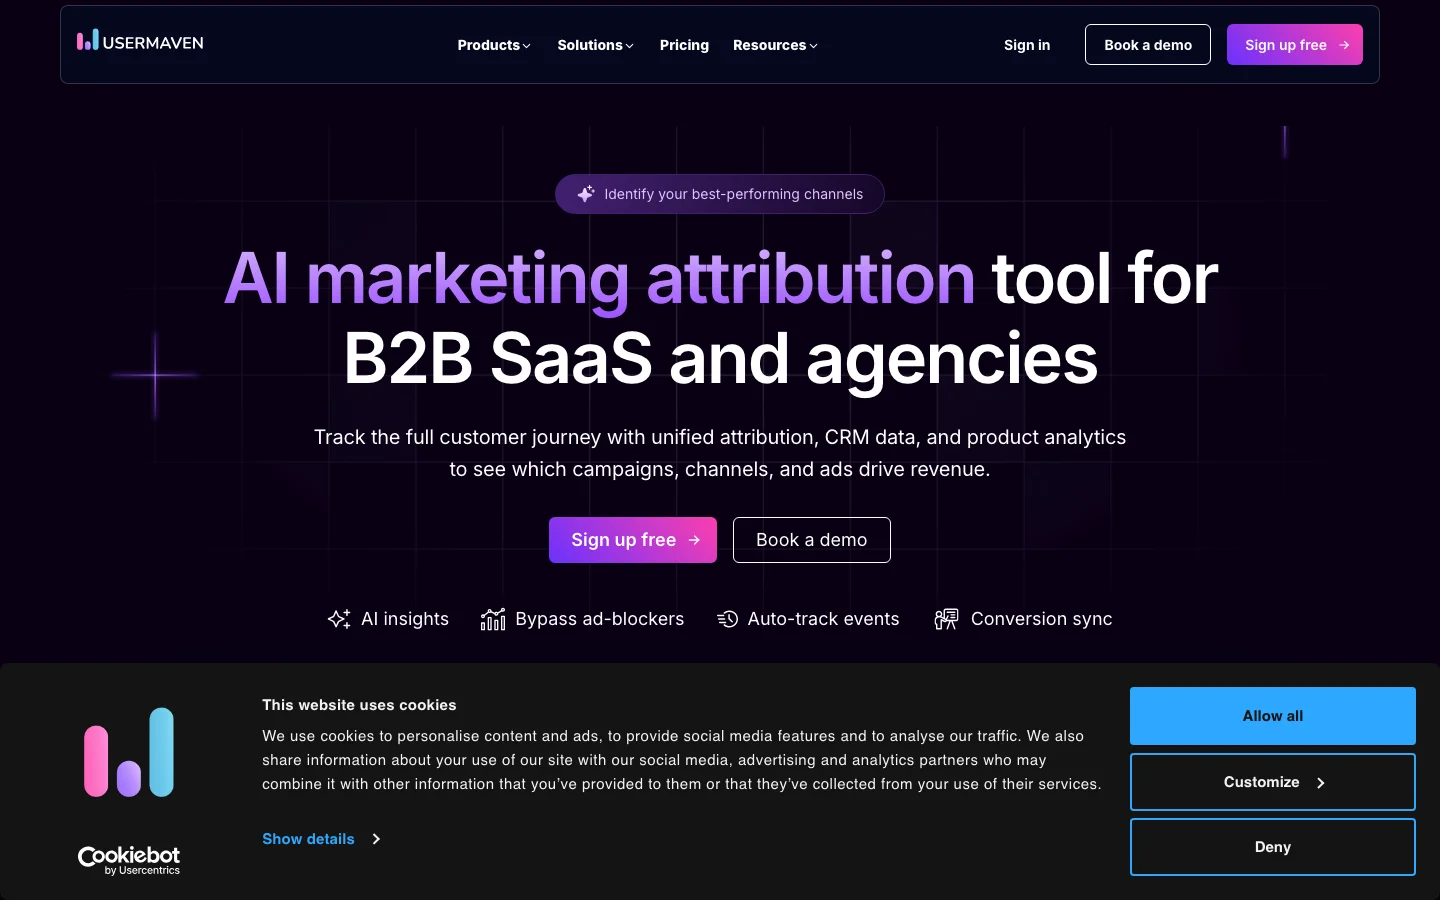Click Book a demo in the header
The height and width of the screenshot is (900, 1440).
coord(1148,45)
